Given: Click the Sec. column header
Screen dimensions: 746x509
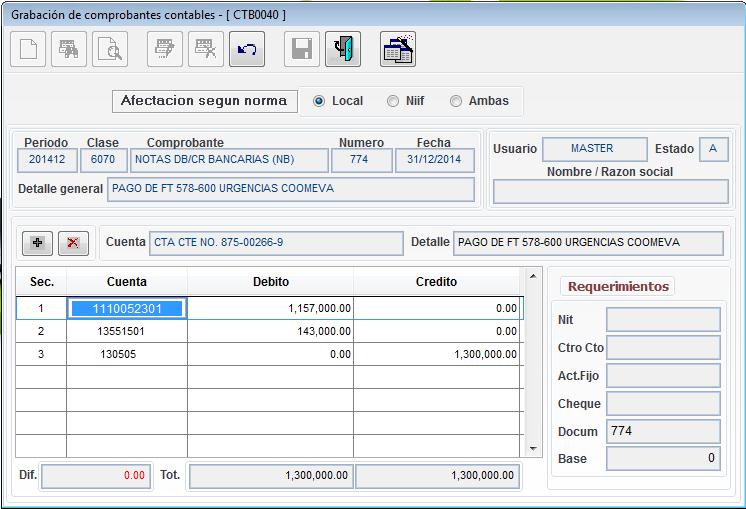Looking at the screenshot, I should [x=41, y=282].
